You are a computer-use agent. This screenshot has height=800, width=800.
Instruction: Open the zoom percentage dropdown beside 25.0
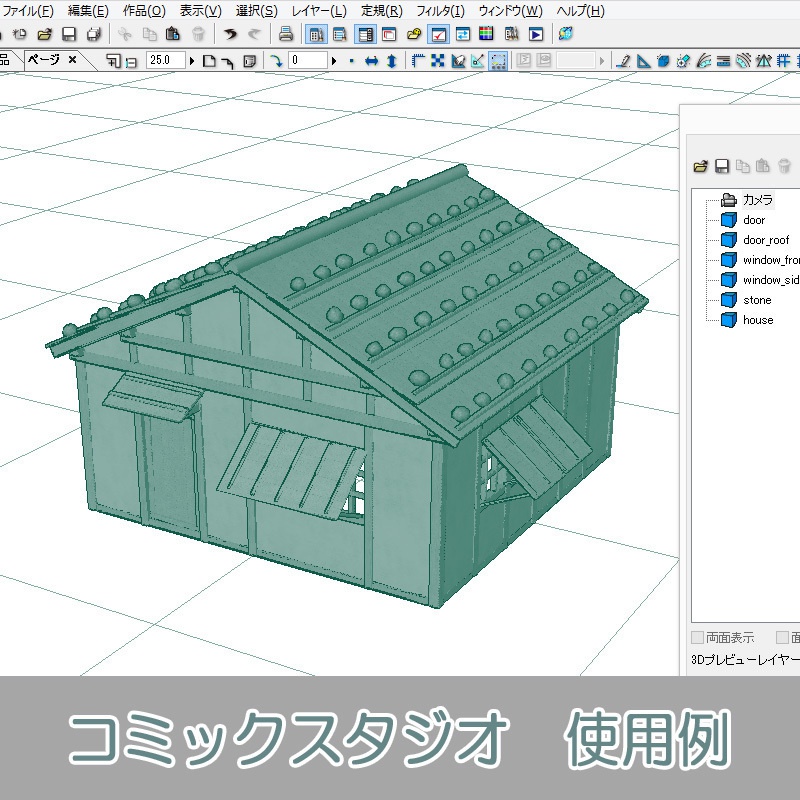[190, 60]
